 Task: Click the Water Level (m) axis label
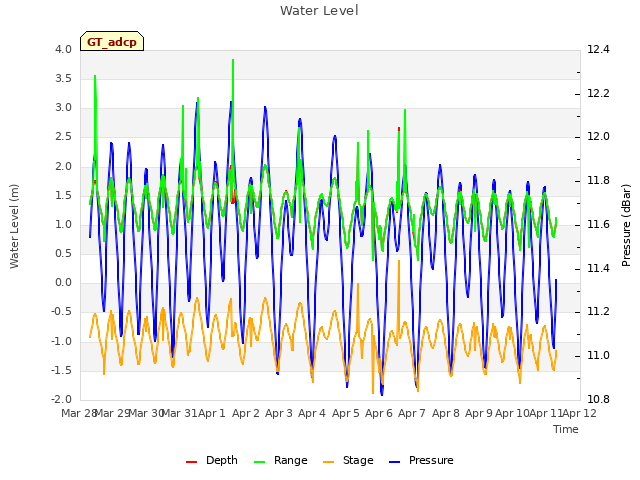(x=14, y=226)
